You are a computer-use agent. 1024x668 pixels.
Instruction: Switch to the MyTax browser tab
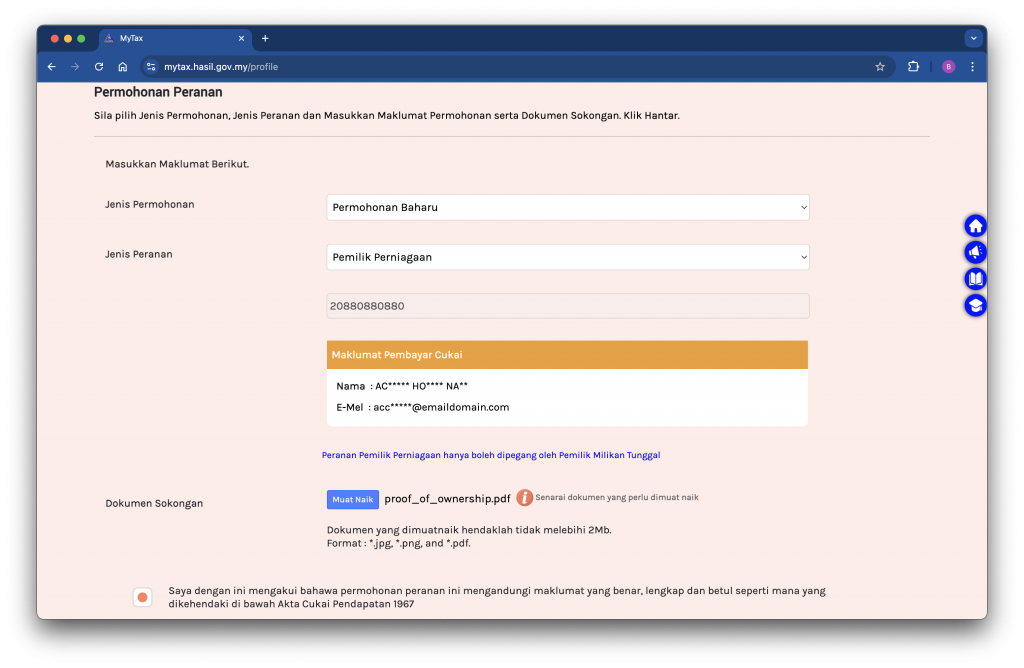(x=170, y=38)
